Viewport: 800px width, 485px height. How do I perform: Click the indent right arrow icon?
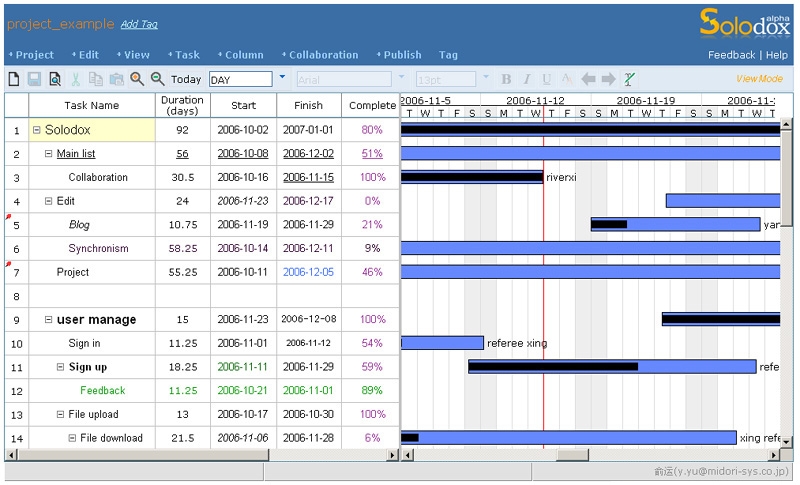tap(608, 79)
